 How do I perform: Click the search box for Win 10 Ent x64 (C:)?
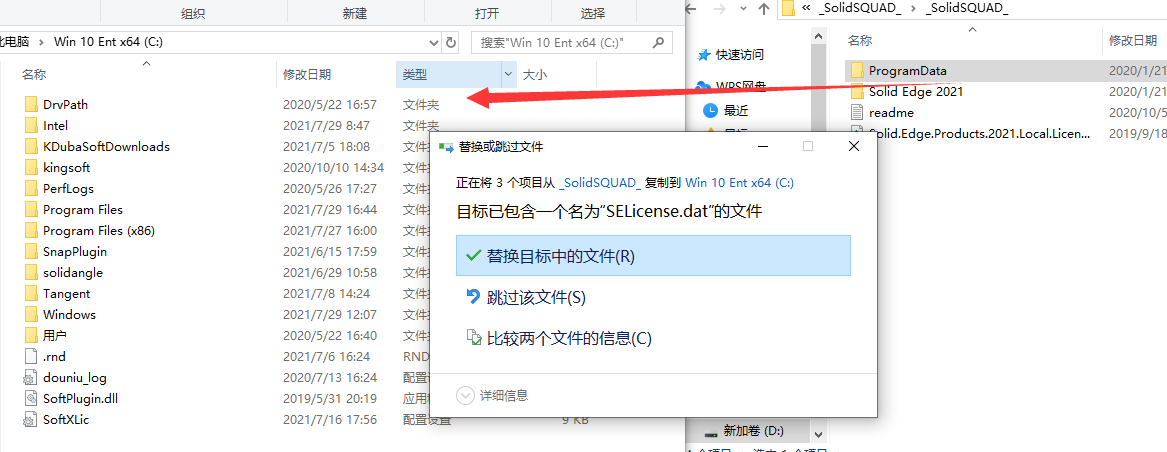[x=572, y=42]
